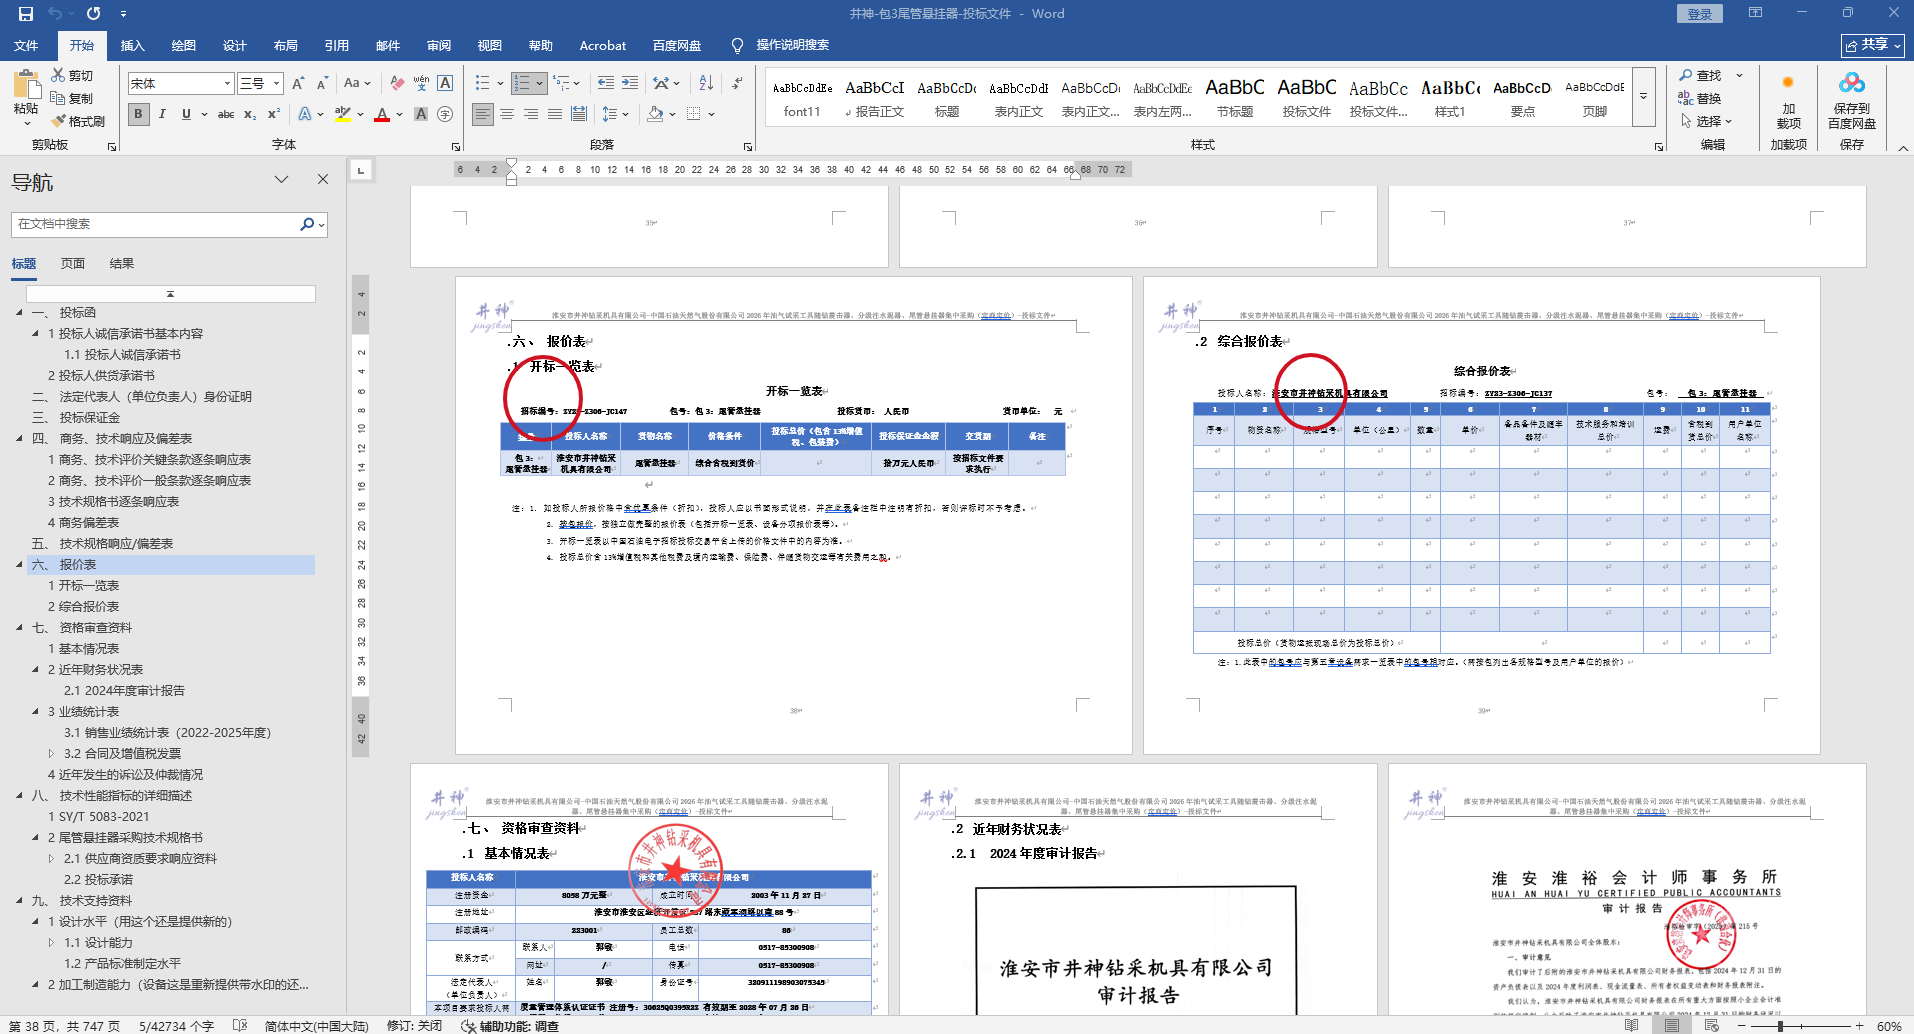The width and height of the screenshot is (1914, 1034).
Task: Toggle superscript formatting
Action: [x=274, y=114]
